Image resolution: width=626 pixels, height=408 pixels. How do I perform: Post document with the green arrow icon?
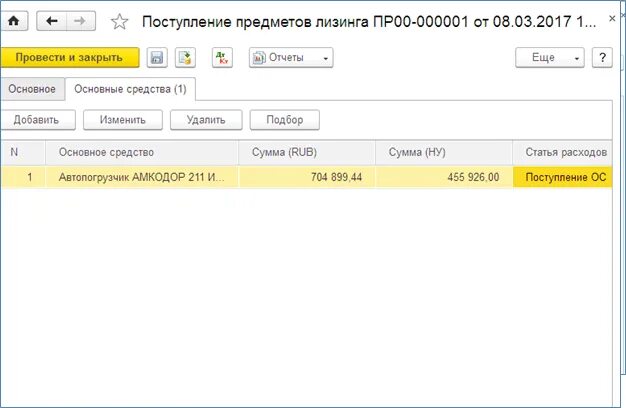[185, 57]
